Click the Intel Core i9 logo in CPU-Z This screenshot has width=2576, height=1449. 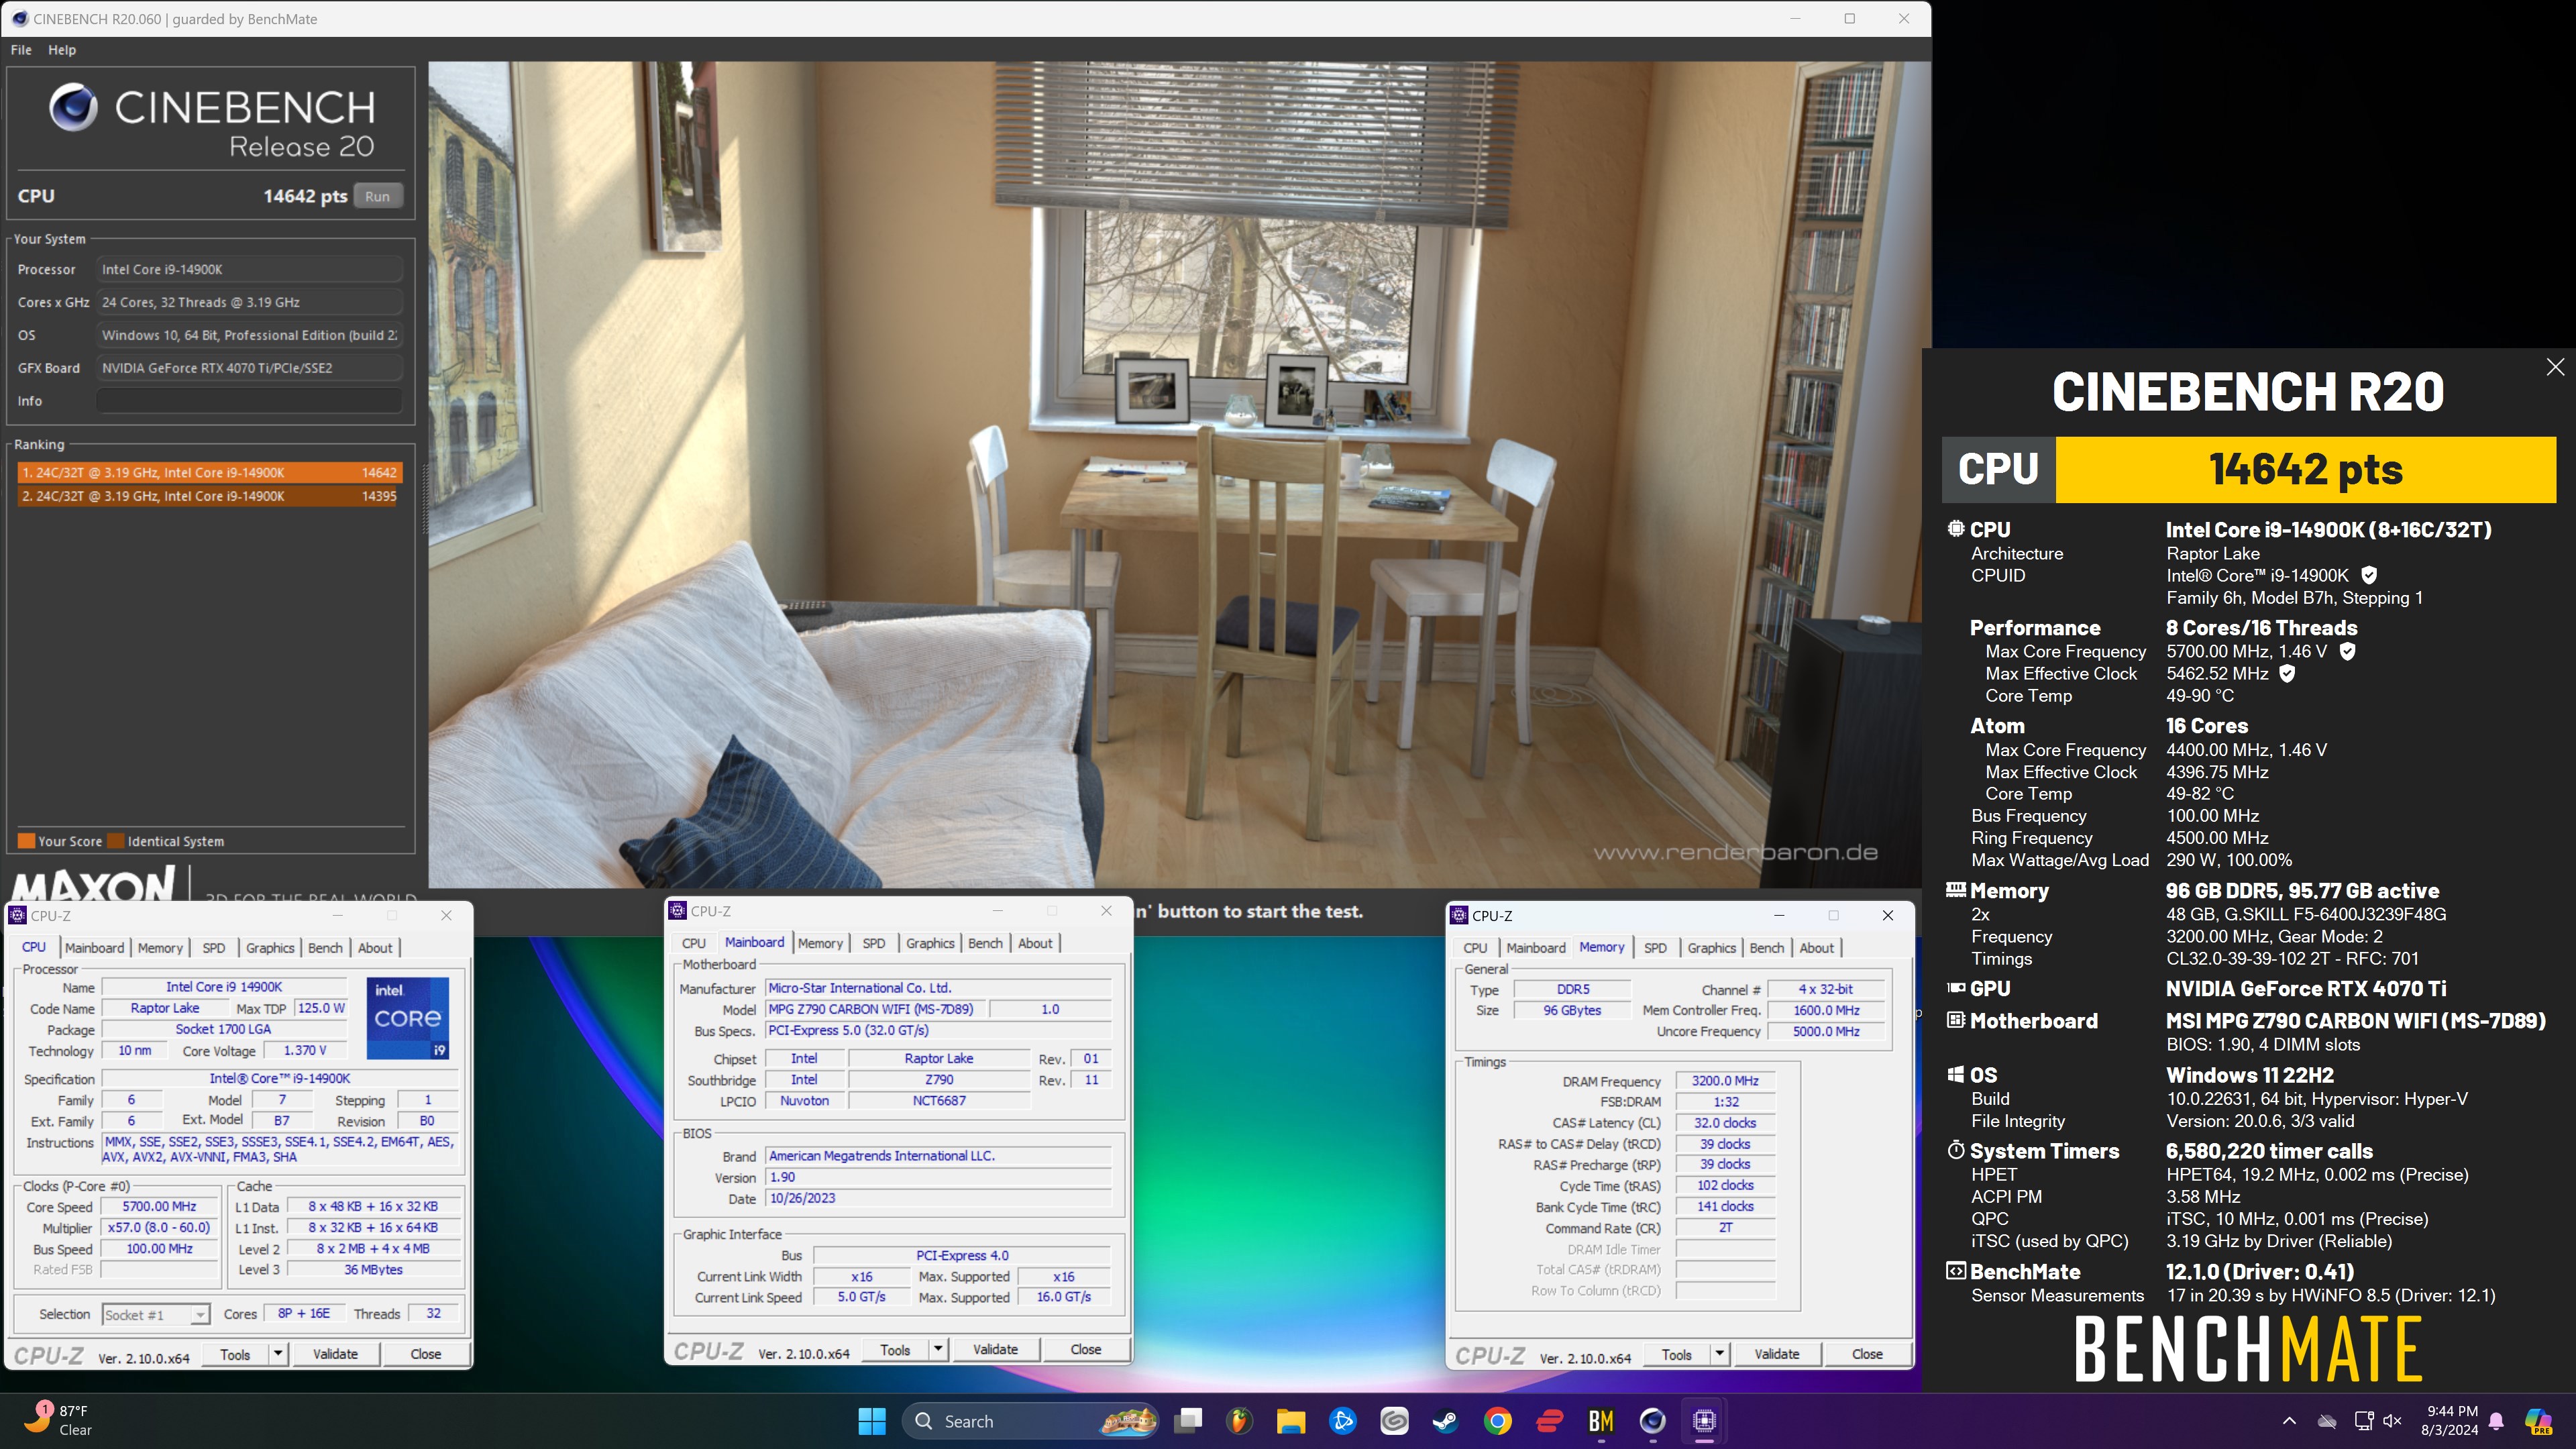(408, 1018)
